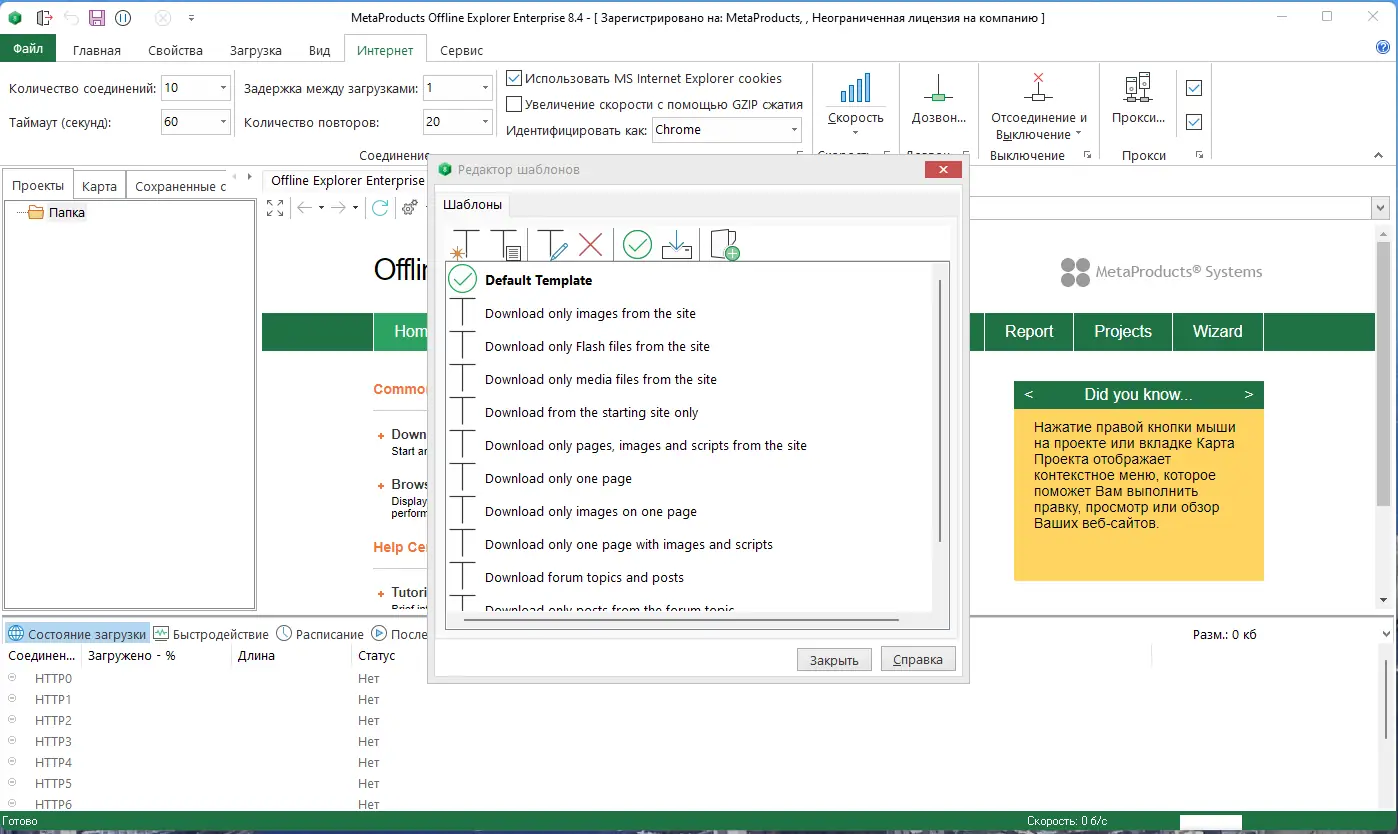Click the browser back arrow icon

(x=305, y=207)
